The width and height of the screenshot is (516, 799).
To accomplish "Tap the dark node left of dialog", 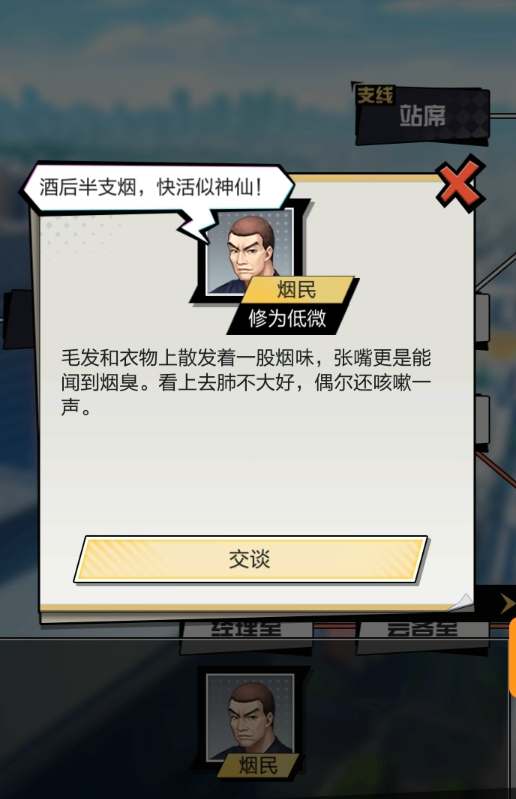I will click(18, 319).
